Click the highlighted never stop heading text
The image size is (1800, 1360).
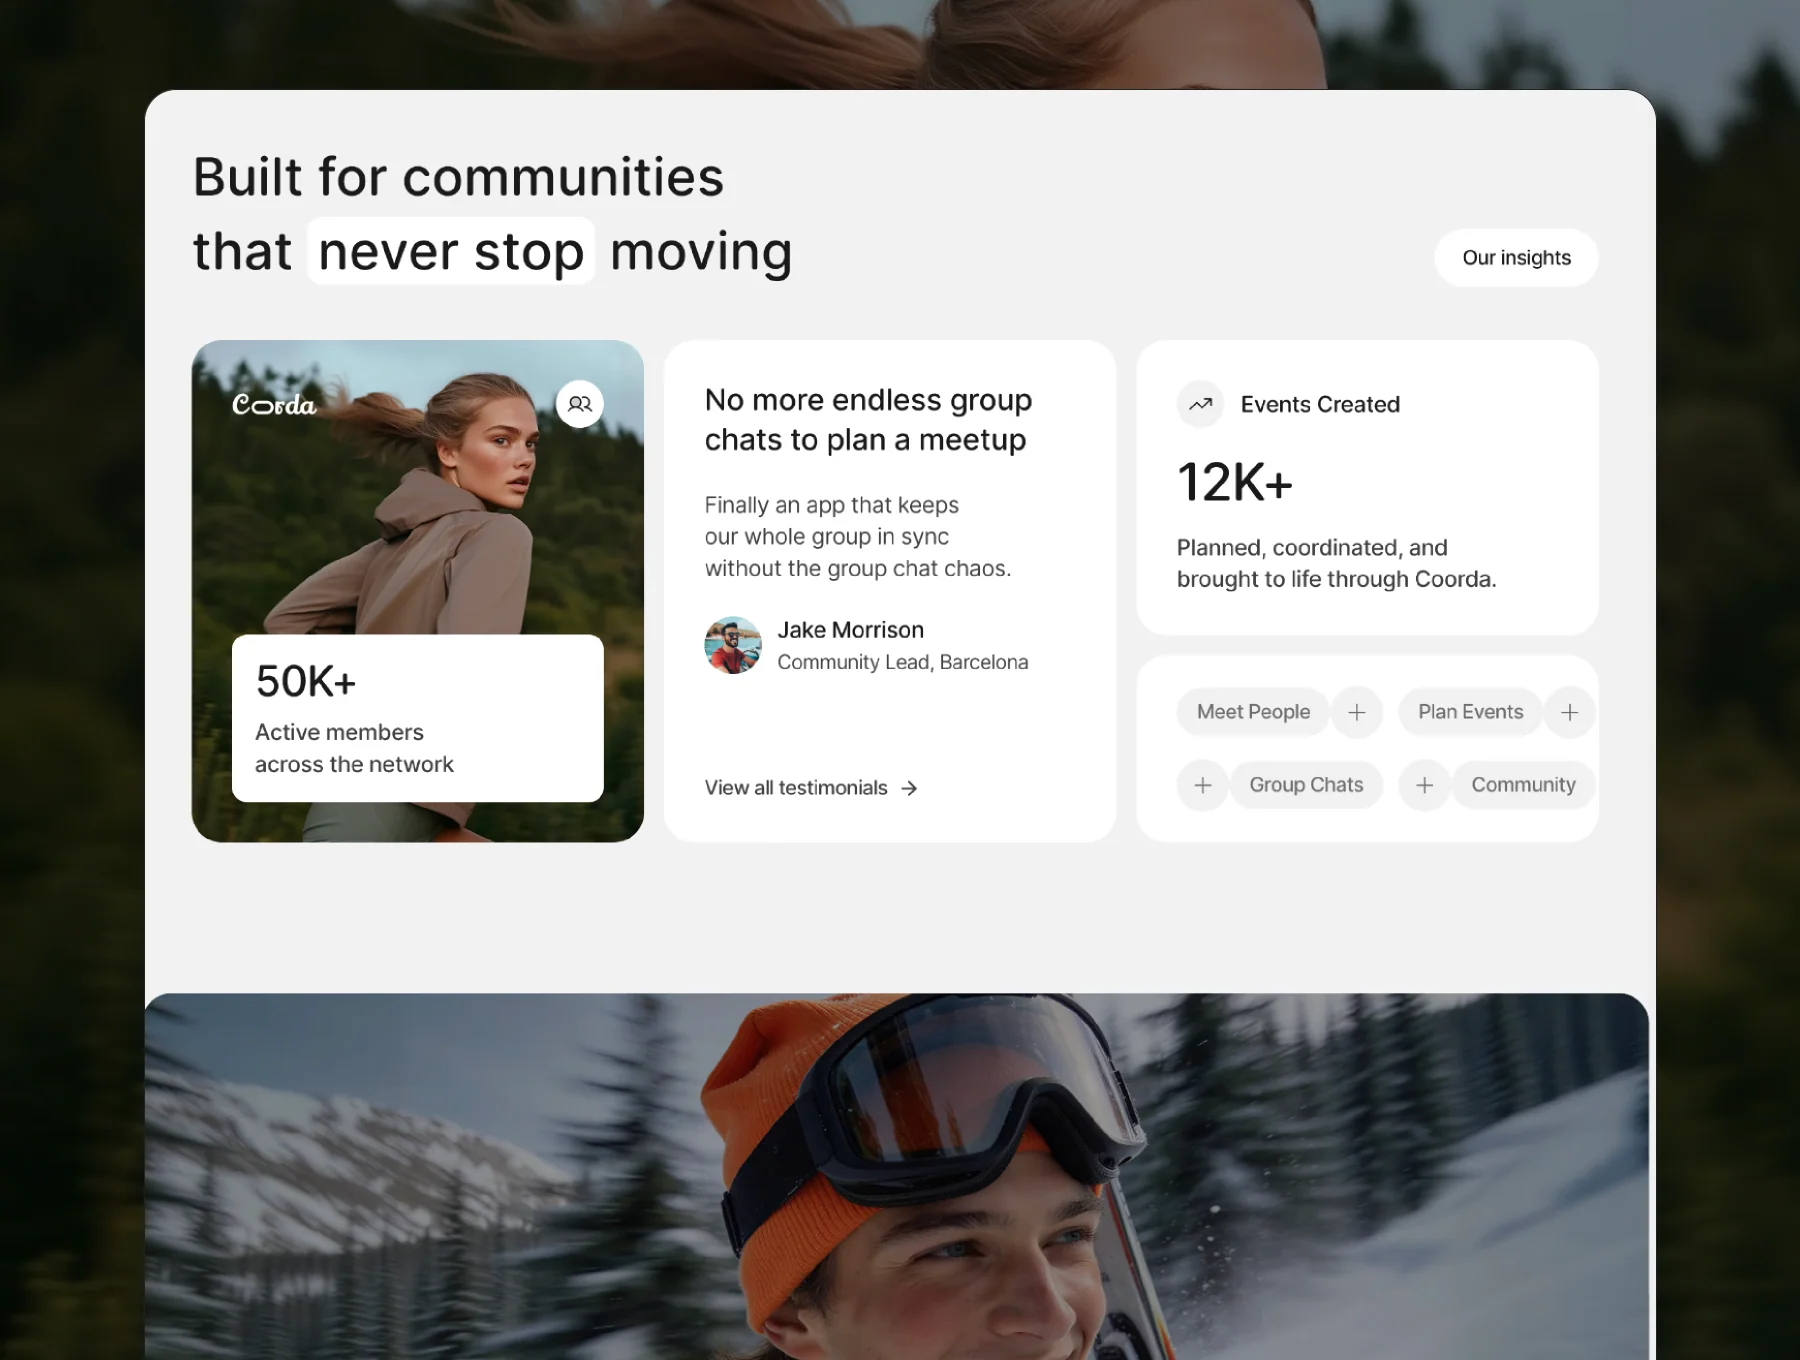451,251
